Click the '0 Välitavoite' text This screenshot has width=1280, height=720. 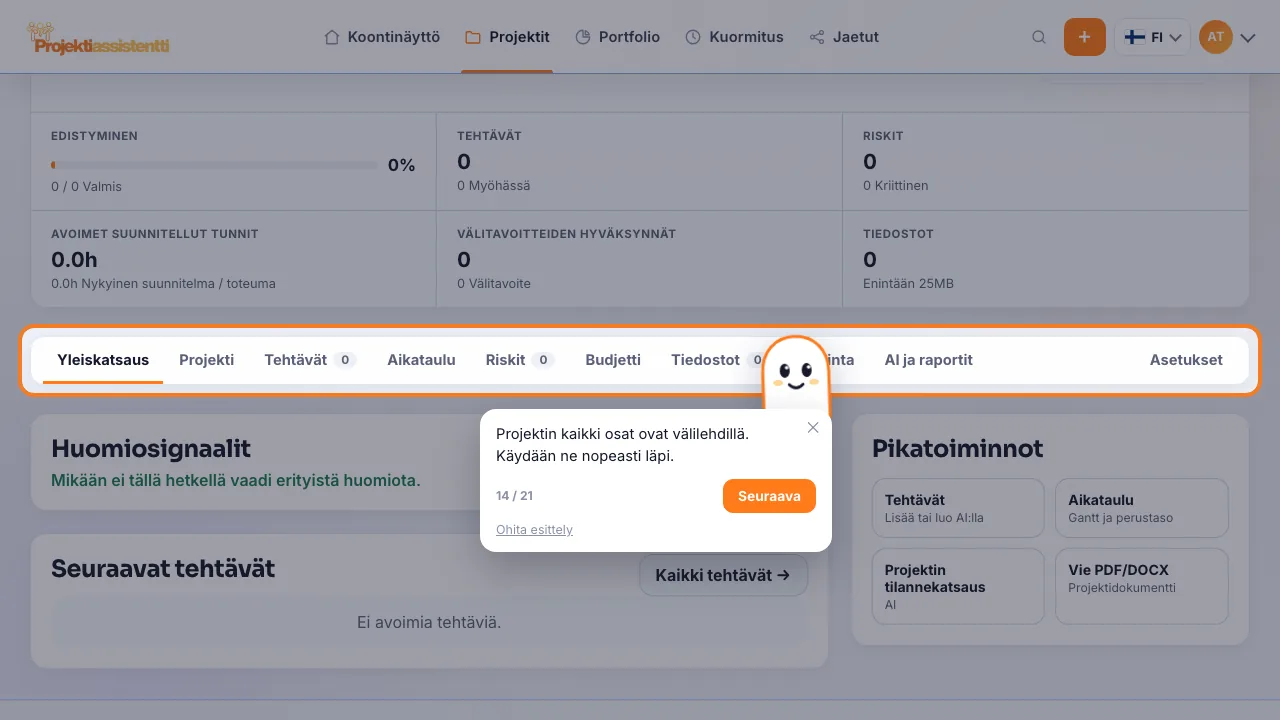coord(494,284)
